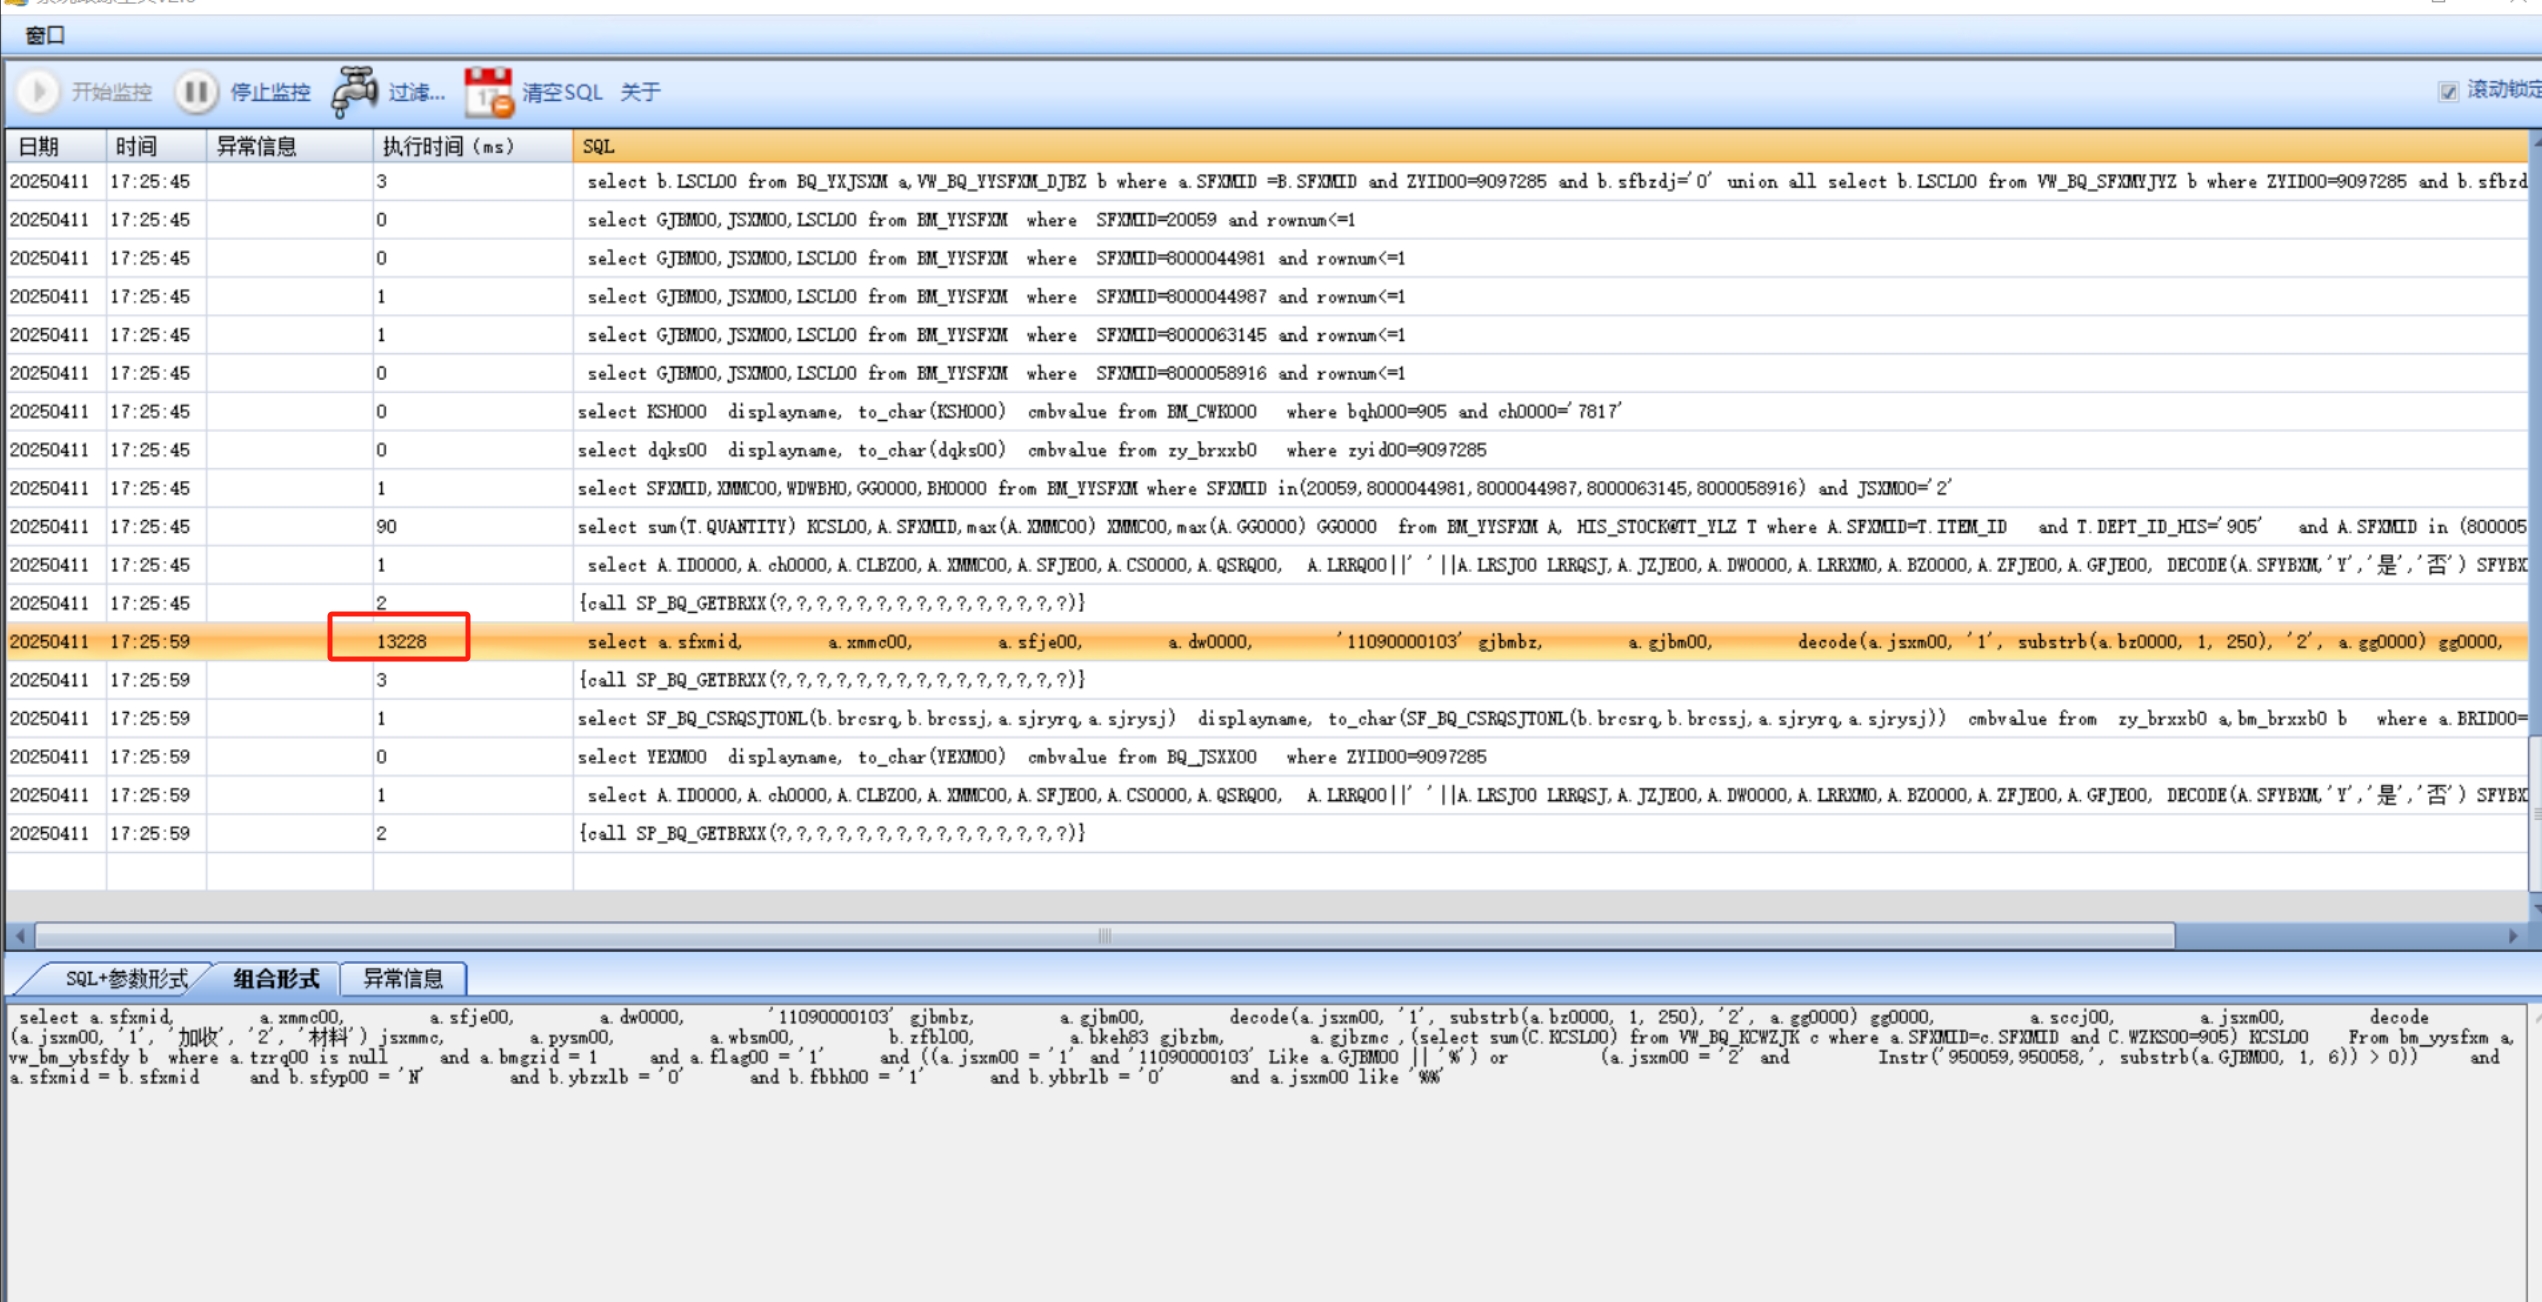Click the stop monitoring pause icon
Image resolution: width=2542 pixels, height=1302 pixels.
(196, 92)
